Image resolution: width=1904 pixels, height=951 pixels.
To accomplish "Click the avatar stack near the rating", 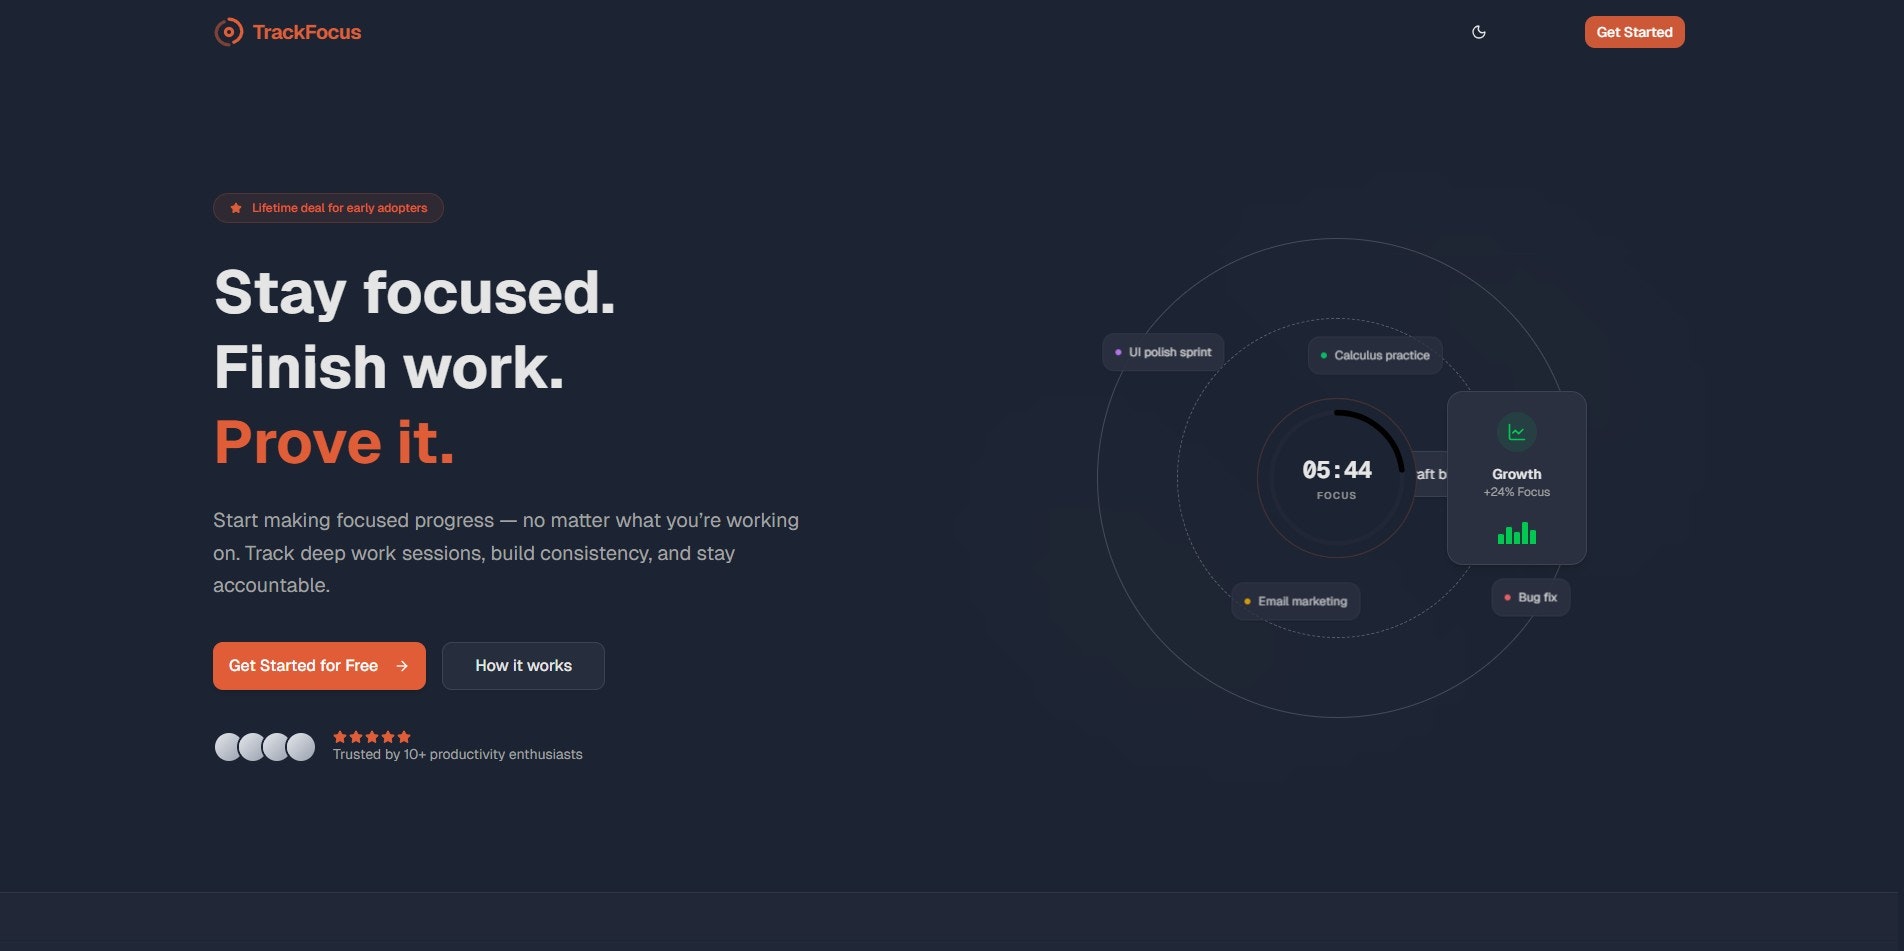I will pos(264,745).
